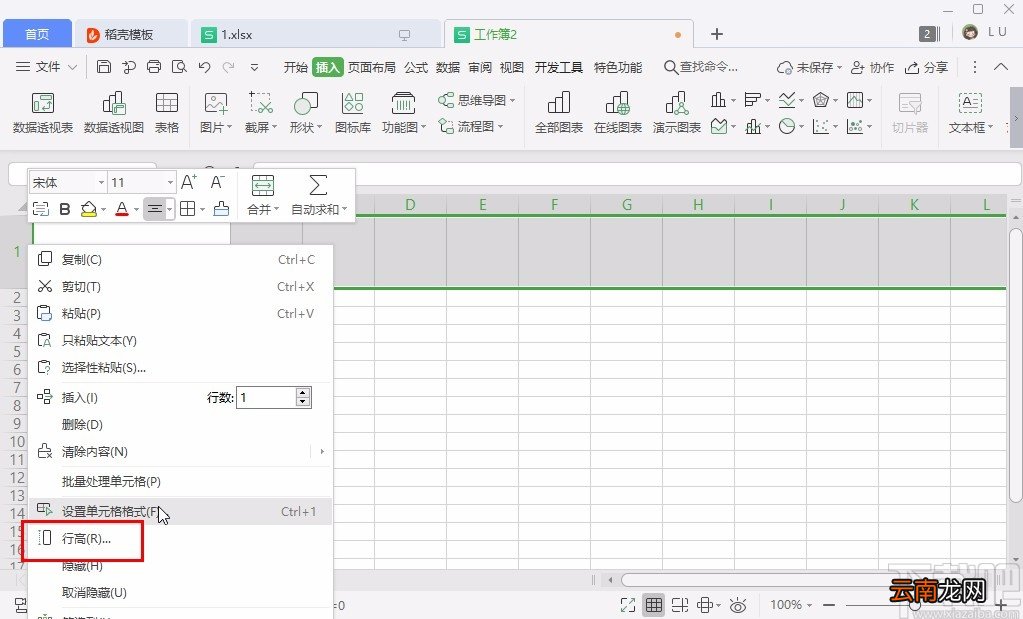Toggle full screen view in status bar
The image size is (1023, 619).
tap(628, 605)
